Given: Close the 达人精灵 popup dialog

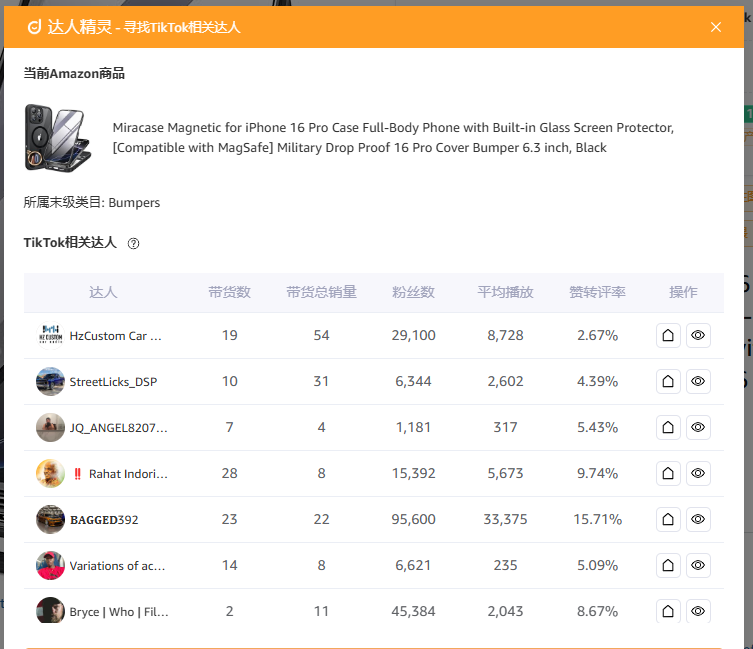Looking at the screenshot, I should point(716,27).
